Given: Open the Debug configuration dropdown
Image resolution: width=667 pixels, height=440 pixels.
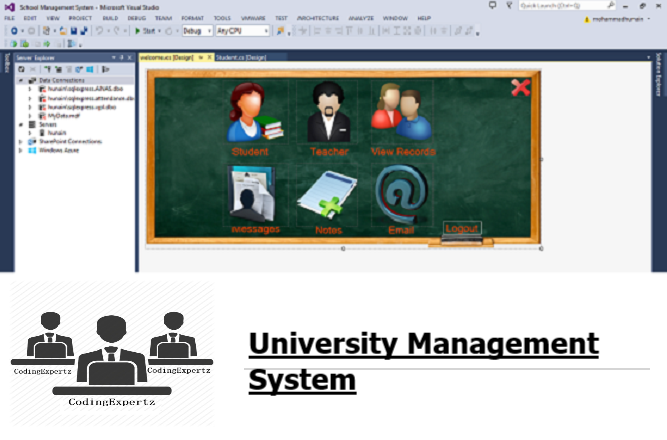Looking at the screenshot, I should click(x=195, y=31).
